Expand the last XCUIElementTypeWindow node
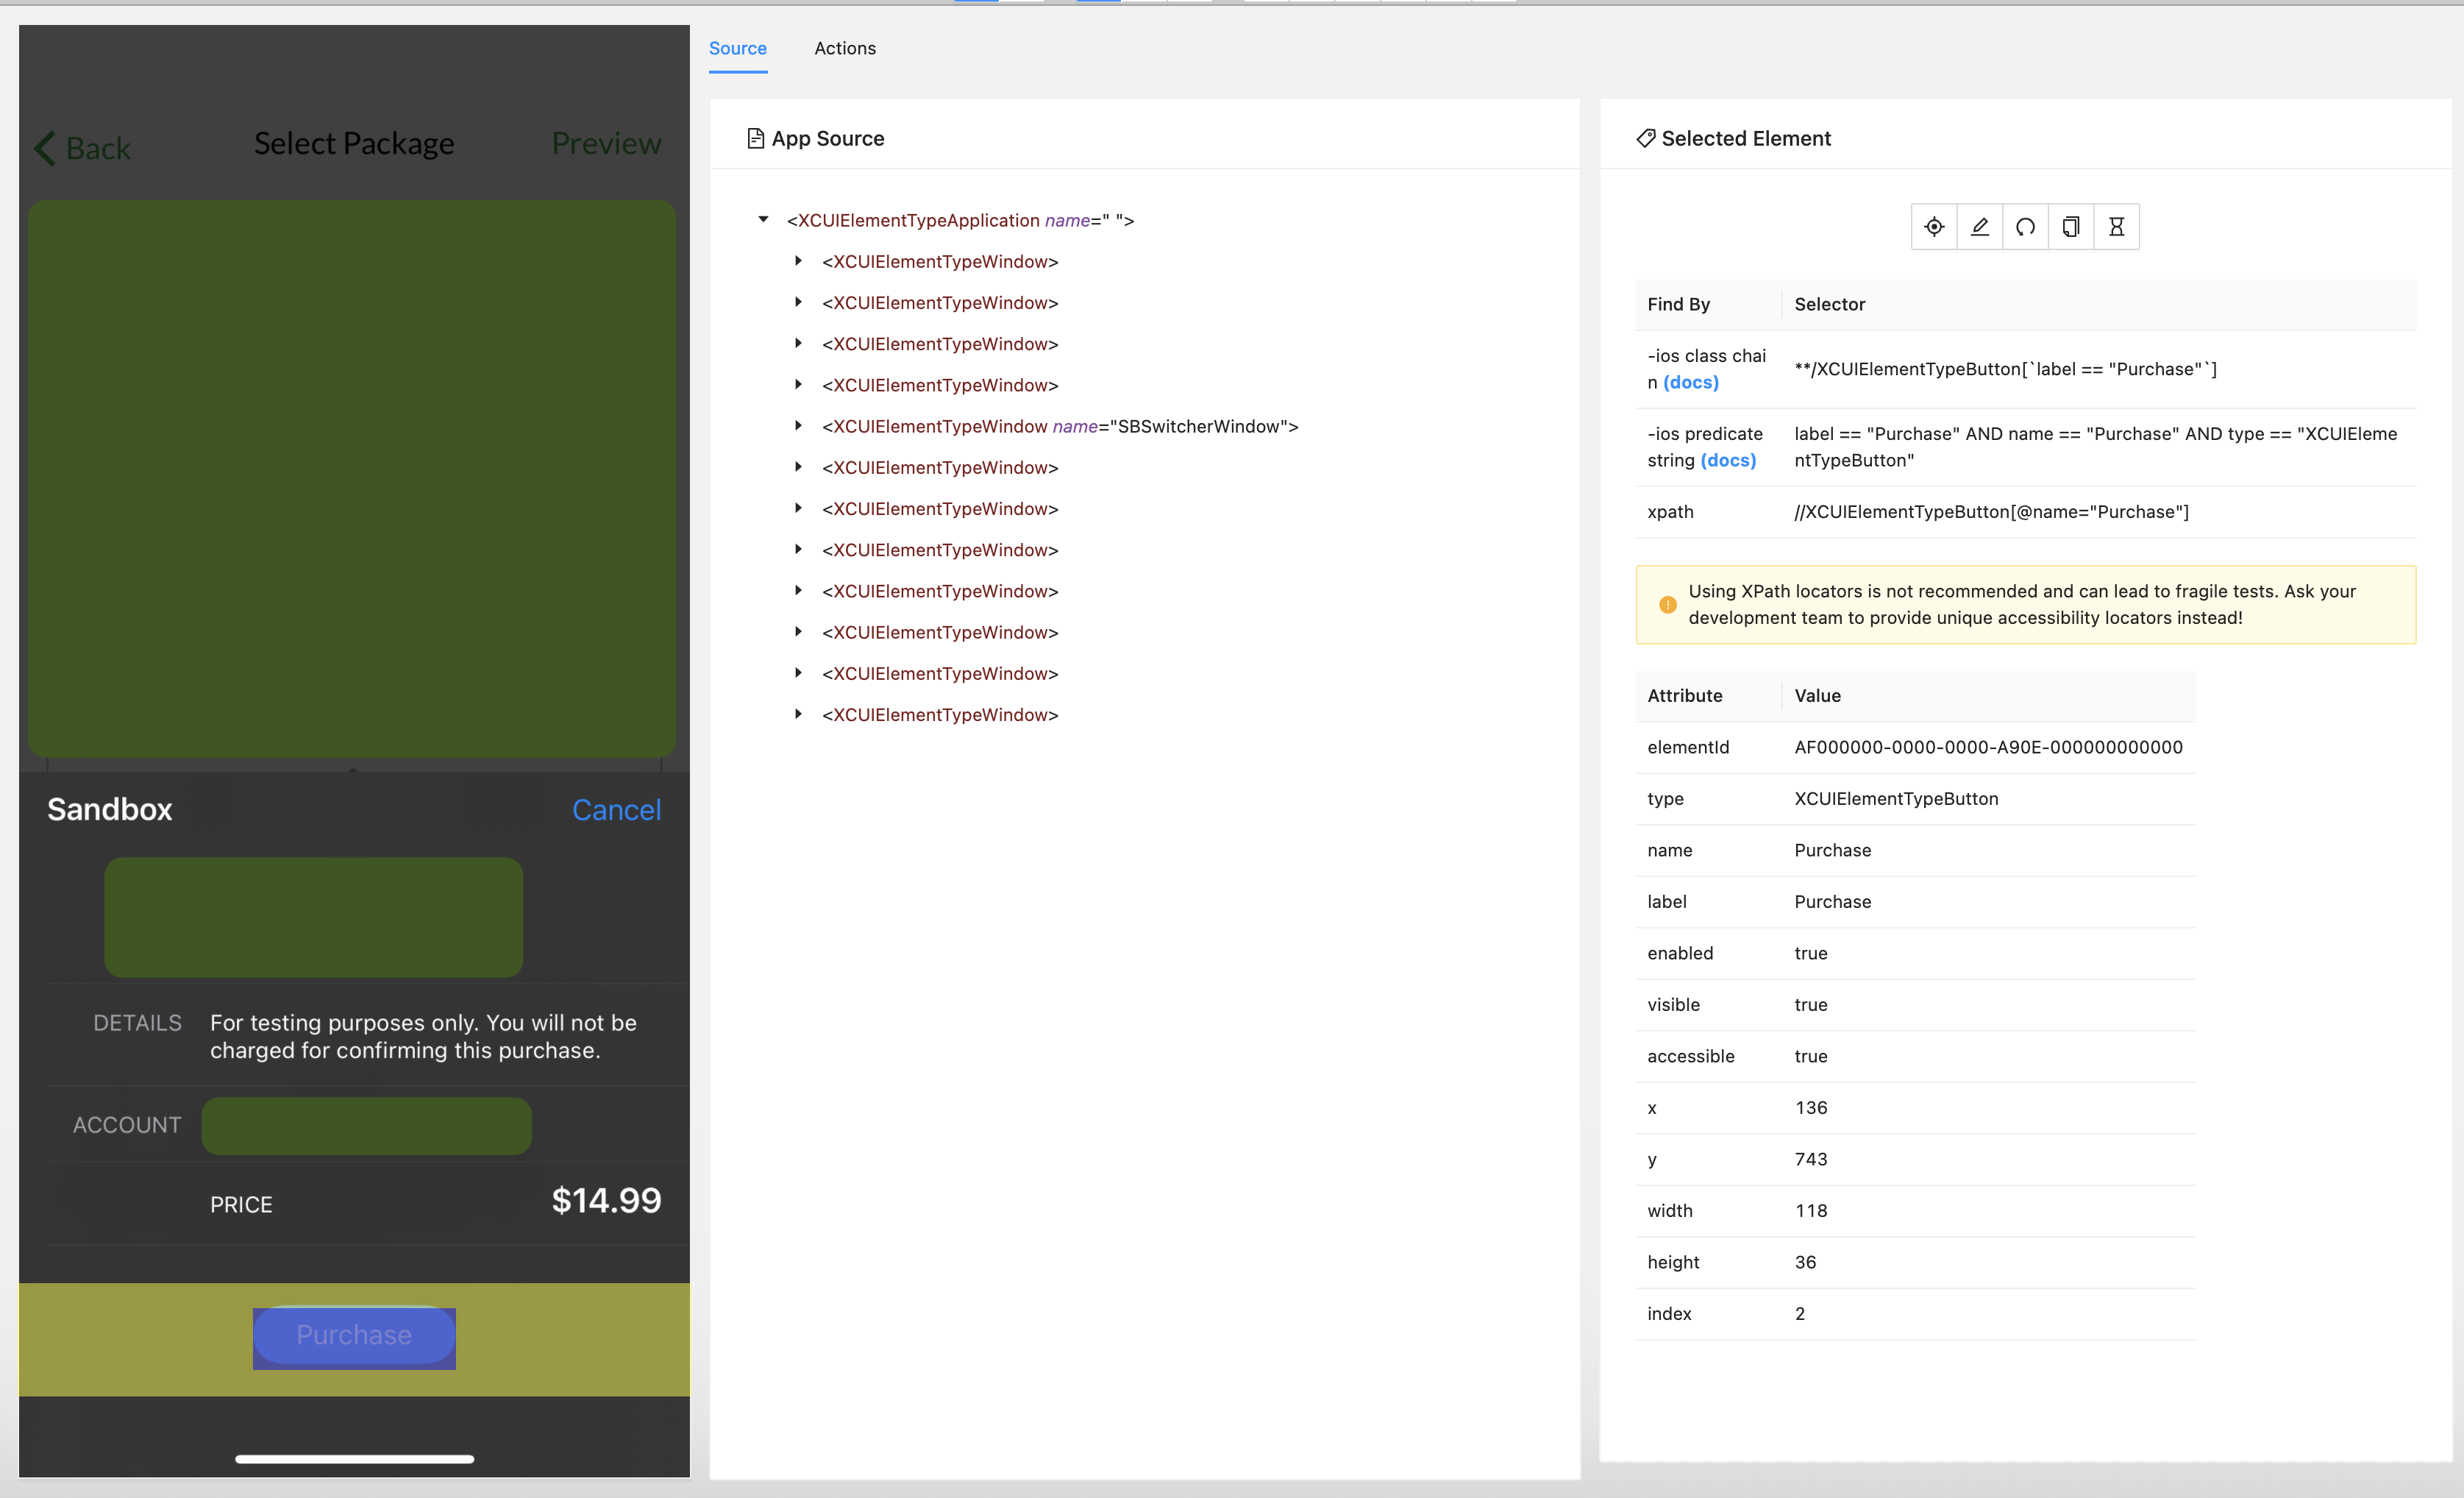This screenshot has height=1498, width=2464. (x=798, y=714)
